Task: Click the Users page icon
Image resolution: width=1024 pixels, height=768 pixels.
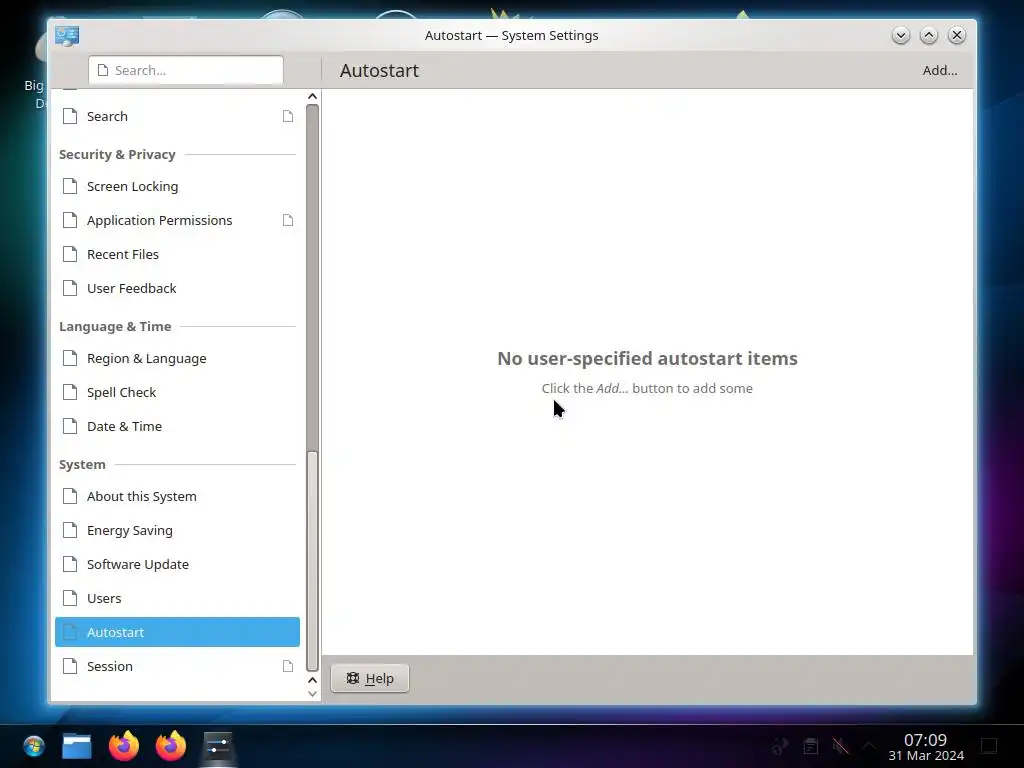Action: (x=70, y=598)
